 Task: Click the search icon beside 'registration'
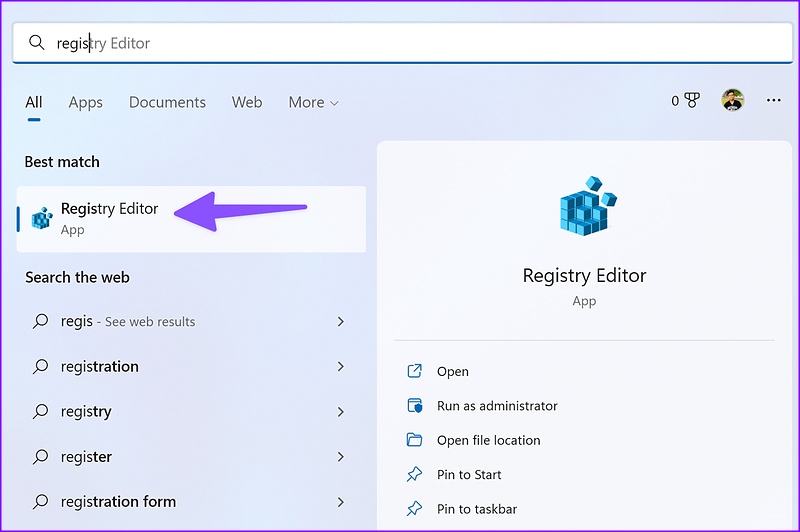point(40,366)
